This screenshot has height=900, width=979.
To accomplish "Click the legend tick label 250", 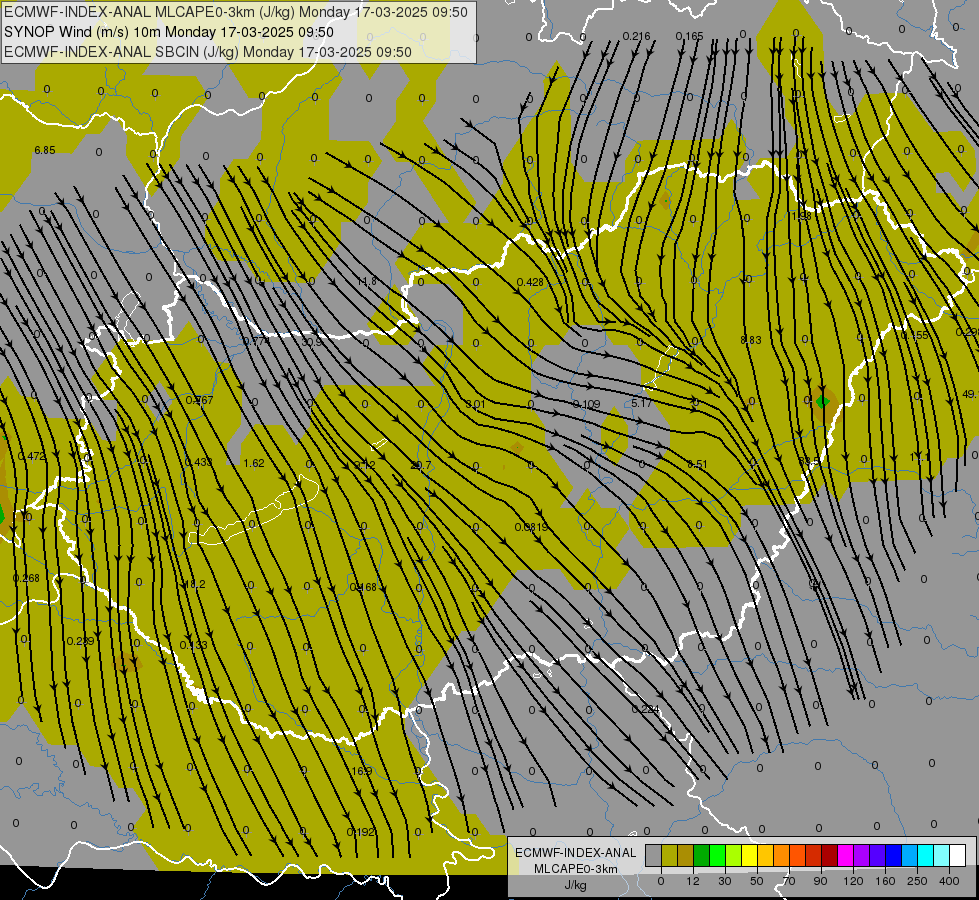I will pos(917,881).
